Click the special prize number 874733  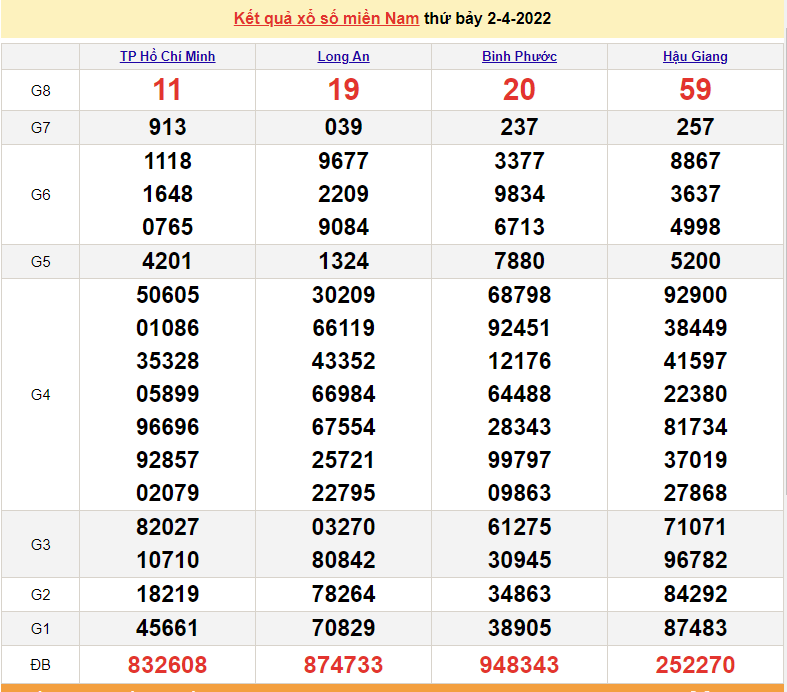(x=343, y=665)
